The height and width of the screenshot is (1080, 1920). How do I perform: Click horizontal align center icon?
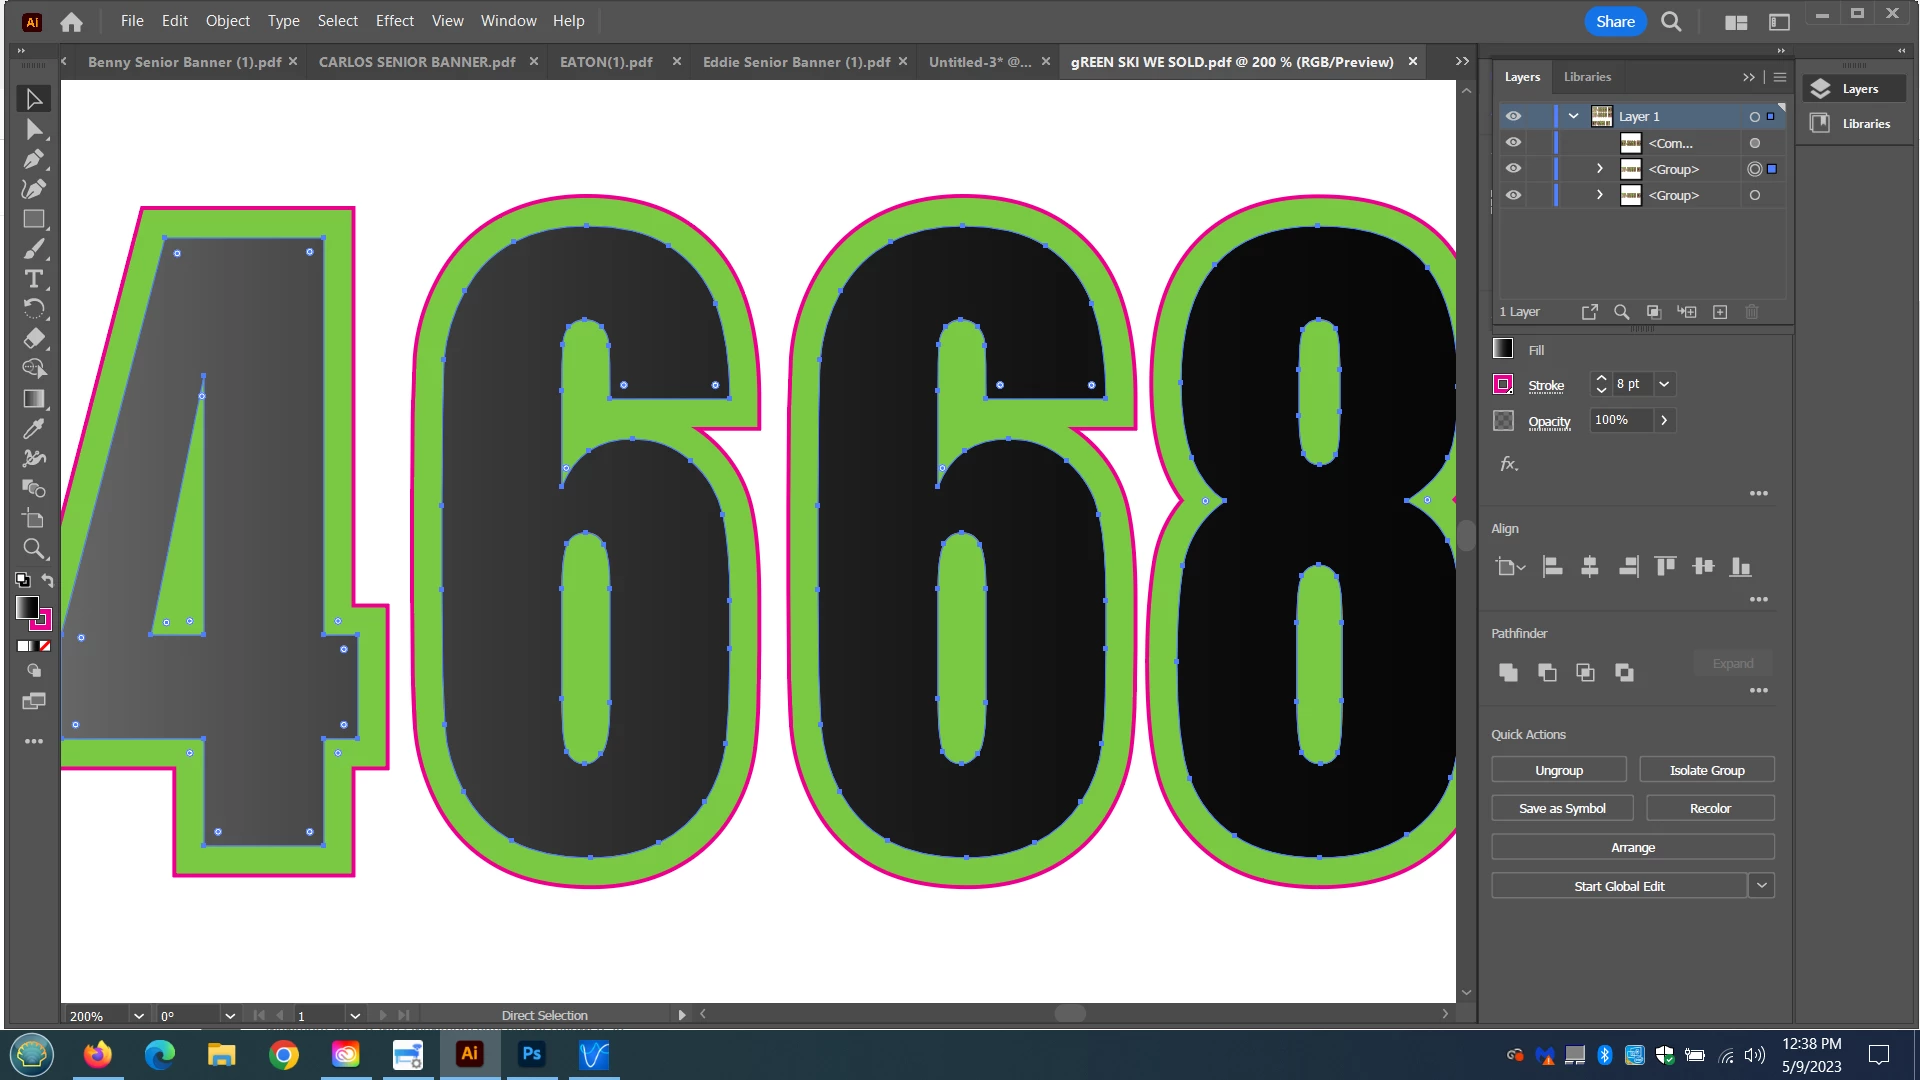[1589, 567]
